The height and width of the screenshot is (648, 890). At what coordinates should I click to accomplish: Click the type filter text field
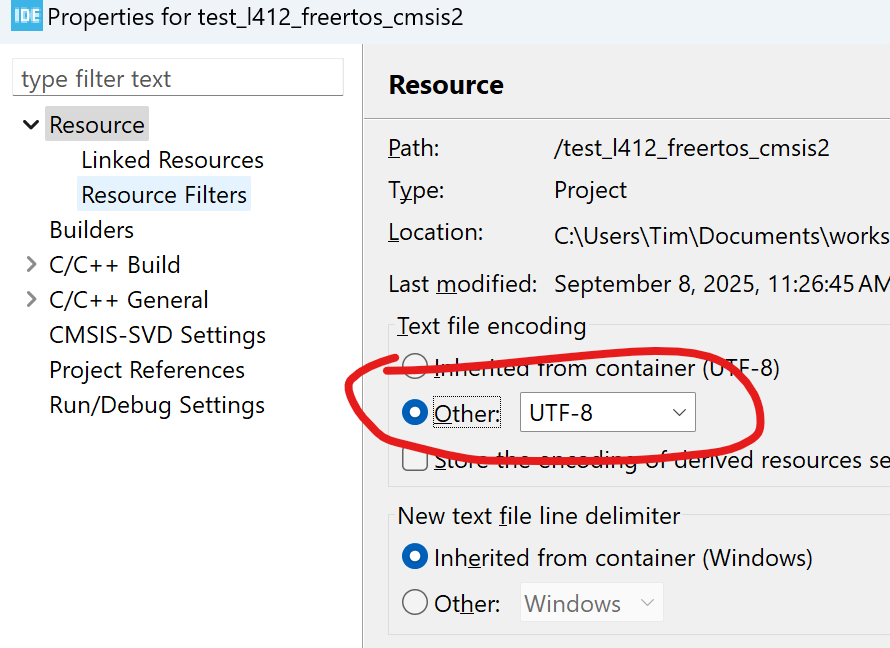click(x=178, y=79)
